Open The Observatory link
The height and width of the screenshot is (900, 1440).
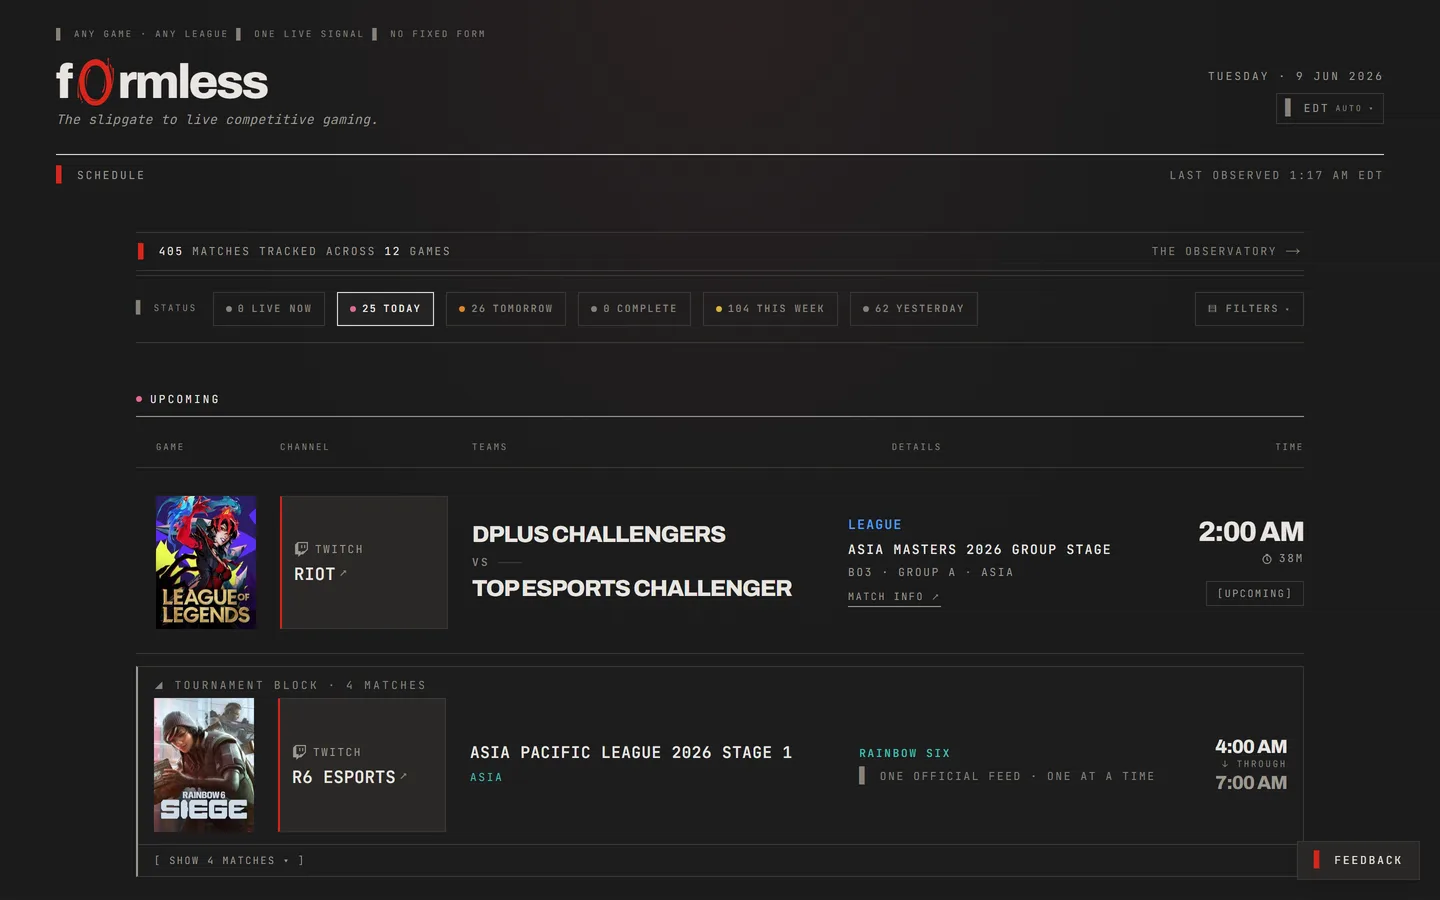pyautogui.click(x=1225, y=251)
